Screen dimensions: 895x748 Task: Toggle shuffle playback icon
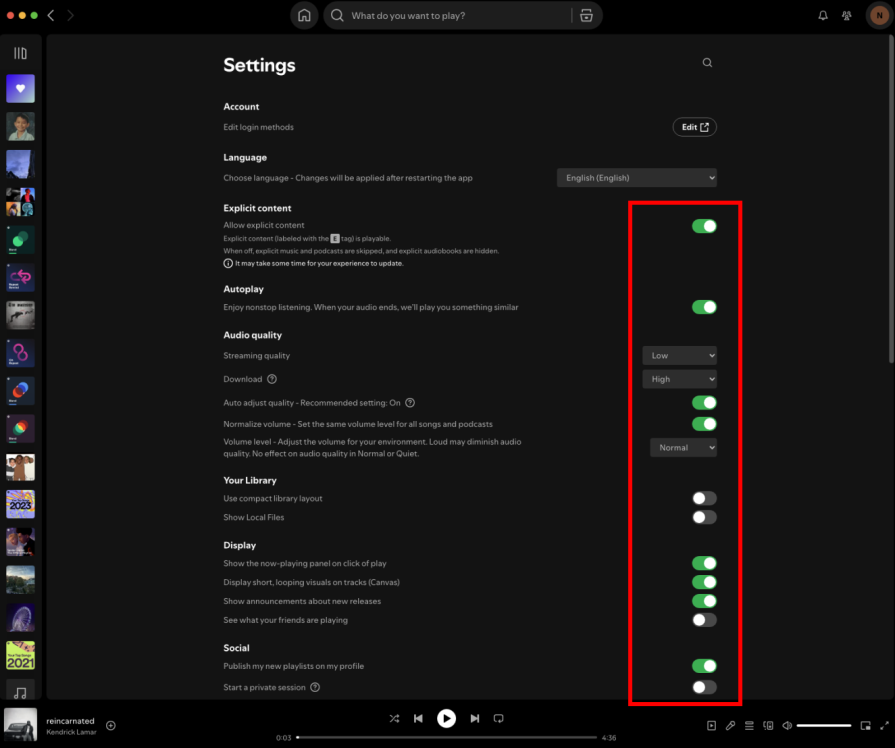pos(394,718)
